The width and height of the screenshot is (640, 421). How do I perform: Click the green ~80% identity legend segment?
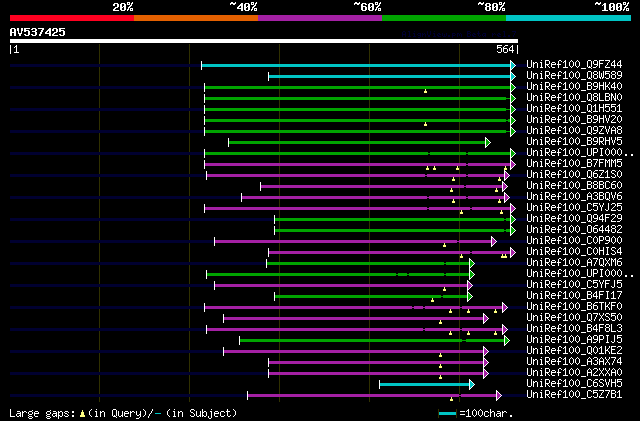click(444, 18)
